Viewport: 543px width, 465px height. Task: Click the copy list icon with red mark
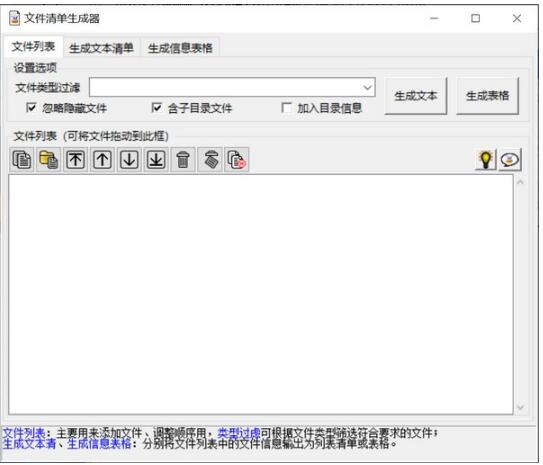pos(237,160)
